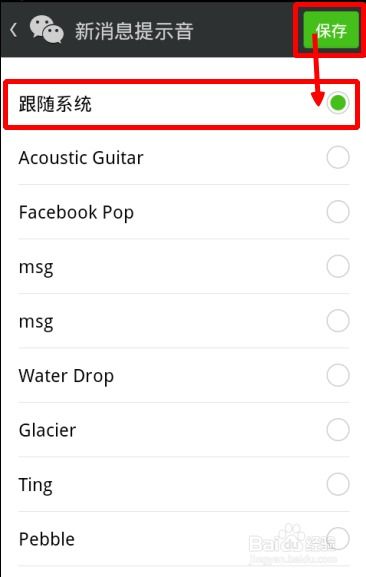
Task: Select the 跟随系统 radio button
Action: pyautogui.click(x=338, y=103)
